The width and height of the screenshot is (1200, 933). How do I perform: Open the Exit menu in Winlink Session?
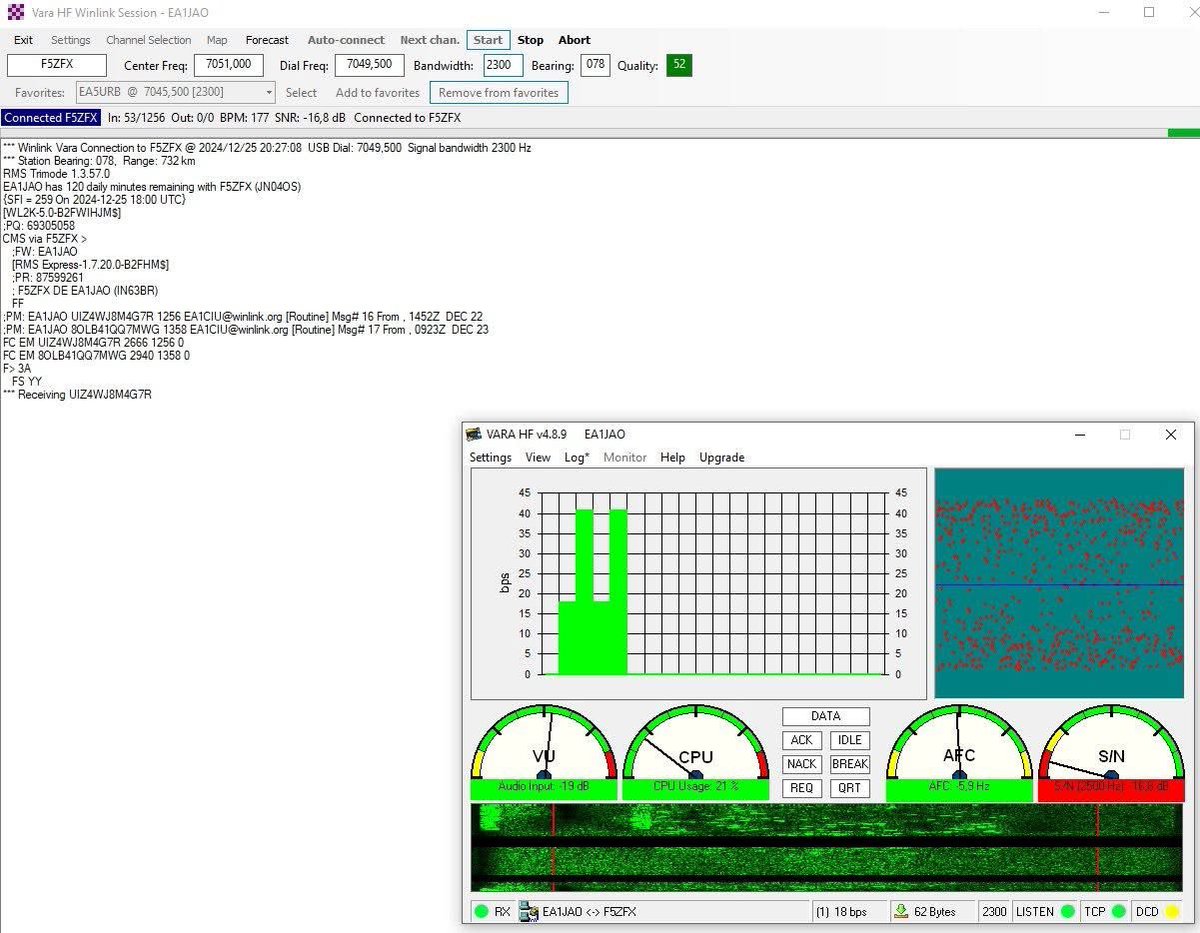pos(23,40)
